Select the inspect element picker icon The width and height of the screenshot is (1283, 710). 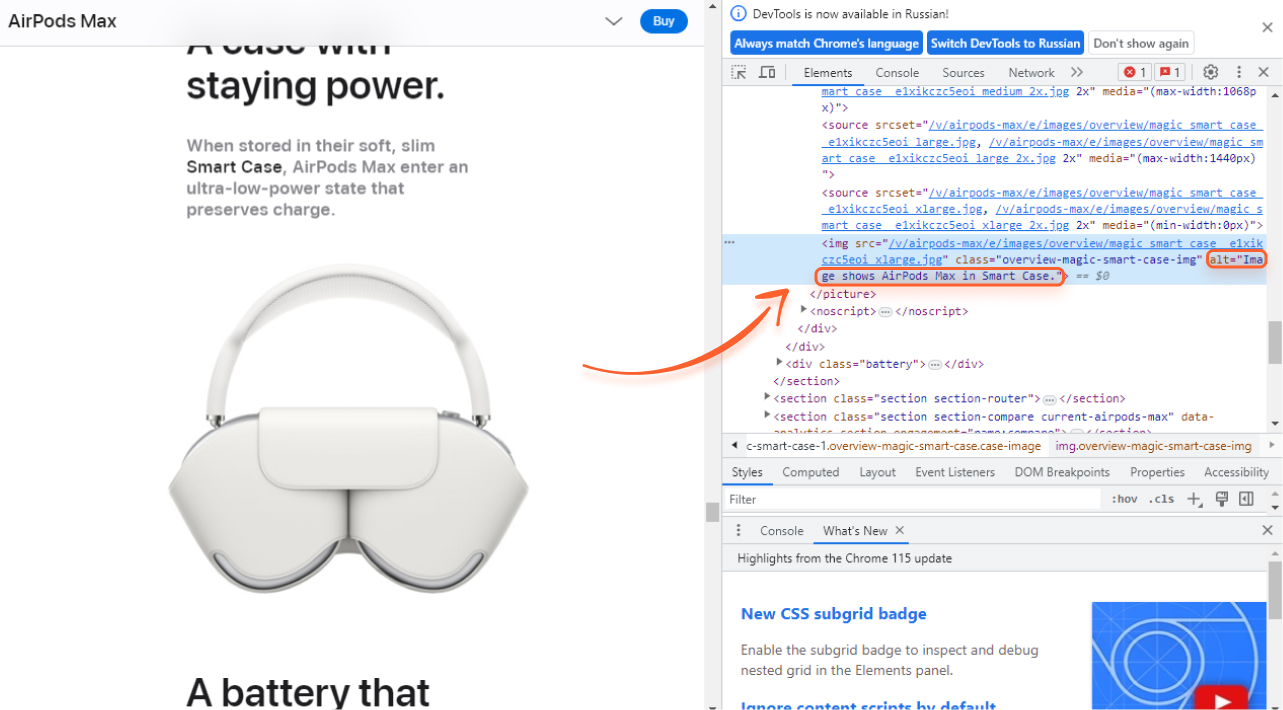click(739, 72)
